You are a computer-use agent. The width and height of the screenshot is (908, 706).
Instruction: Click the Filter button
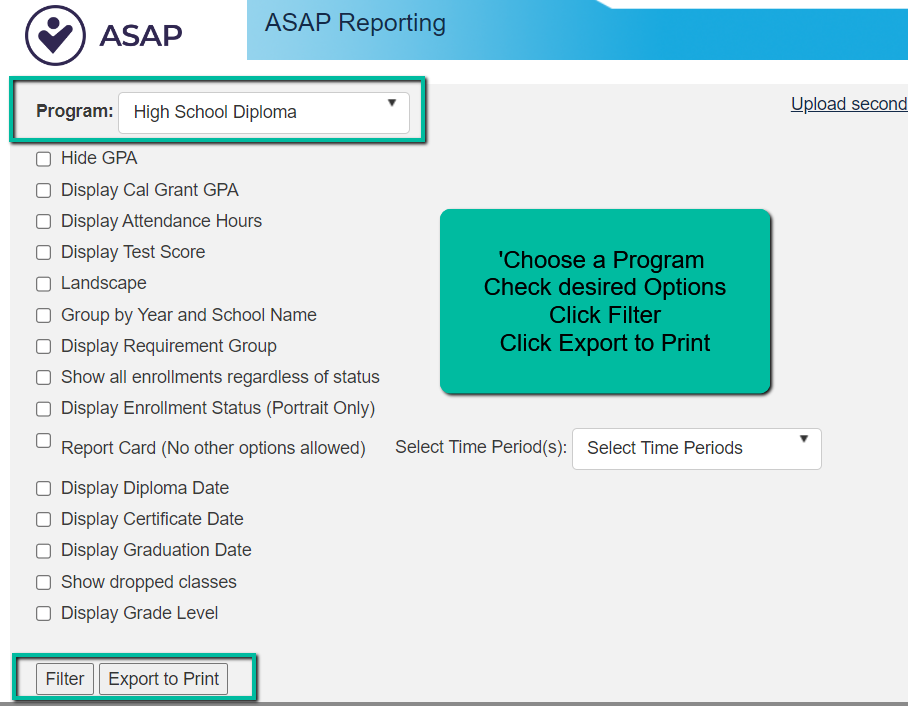point(65,679)
